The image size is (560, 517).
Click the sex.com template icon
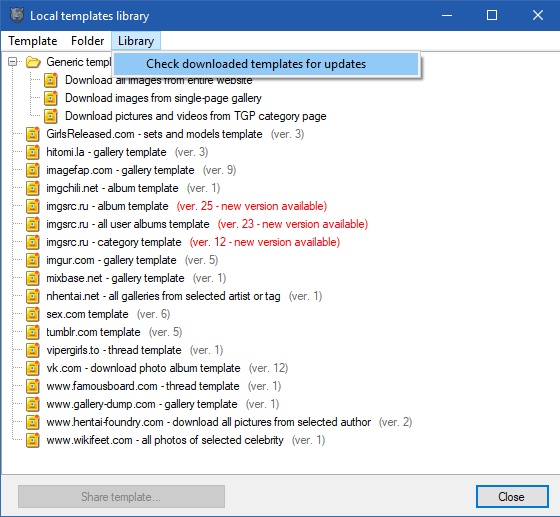(x=32, y=314)
